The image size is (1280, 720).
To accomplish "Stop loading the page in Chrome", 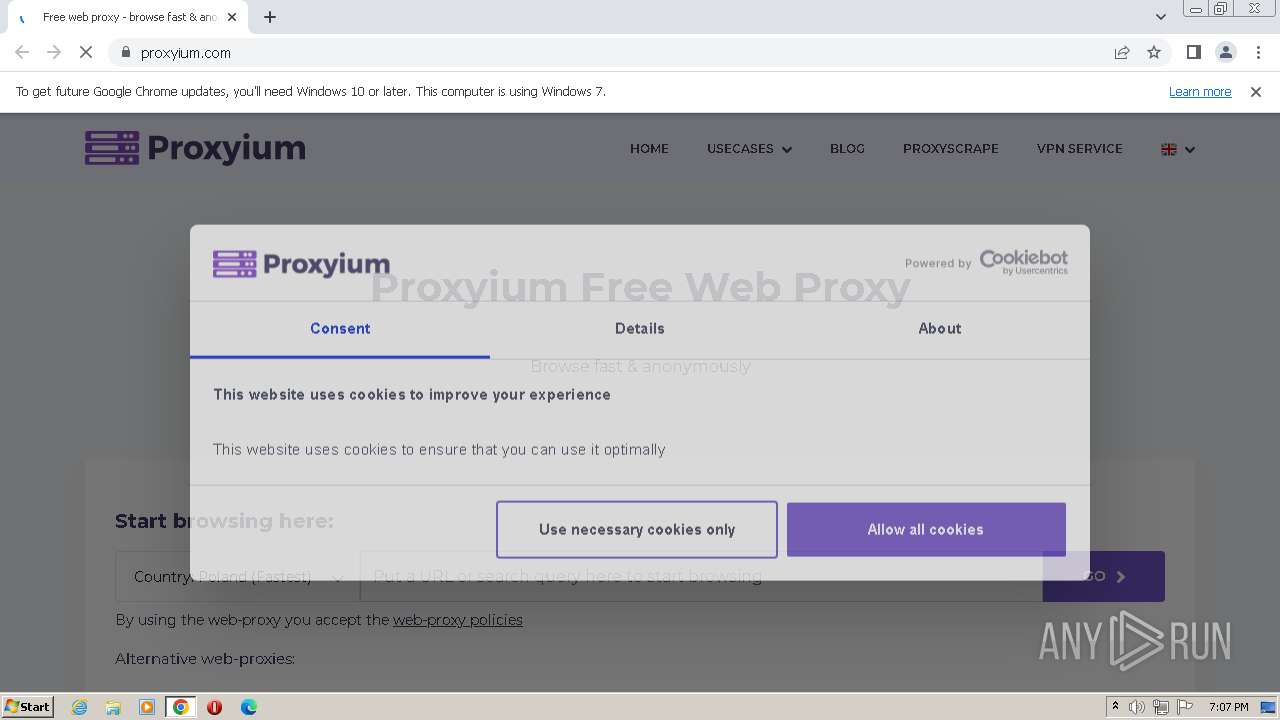I will tap(86, 52).
